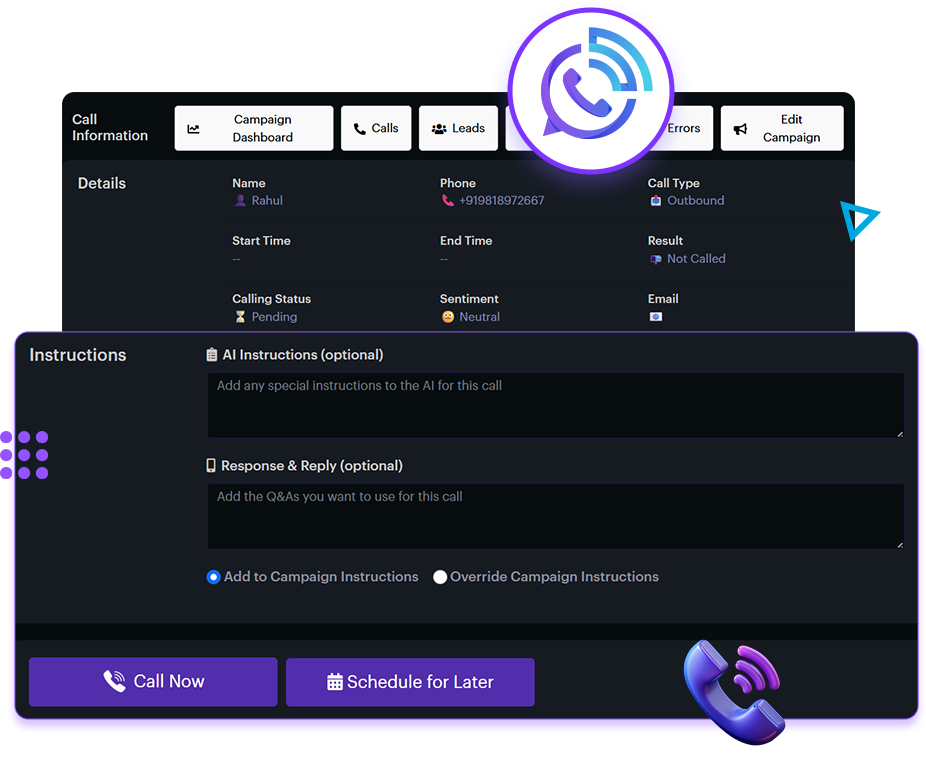Select Override Campaign Instructions radio option
This screenshot has width=926, height=760.
[x=440, y=577]
